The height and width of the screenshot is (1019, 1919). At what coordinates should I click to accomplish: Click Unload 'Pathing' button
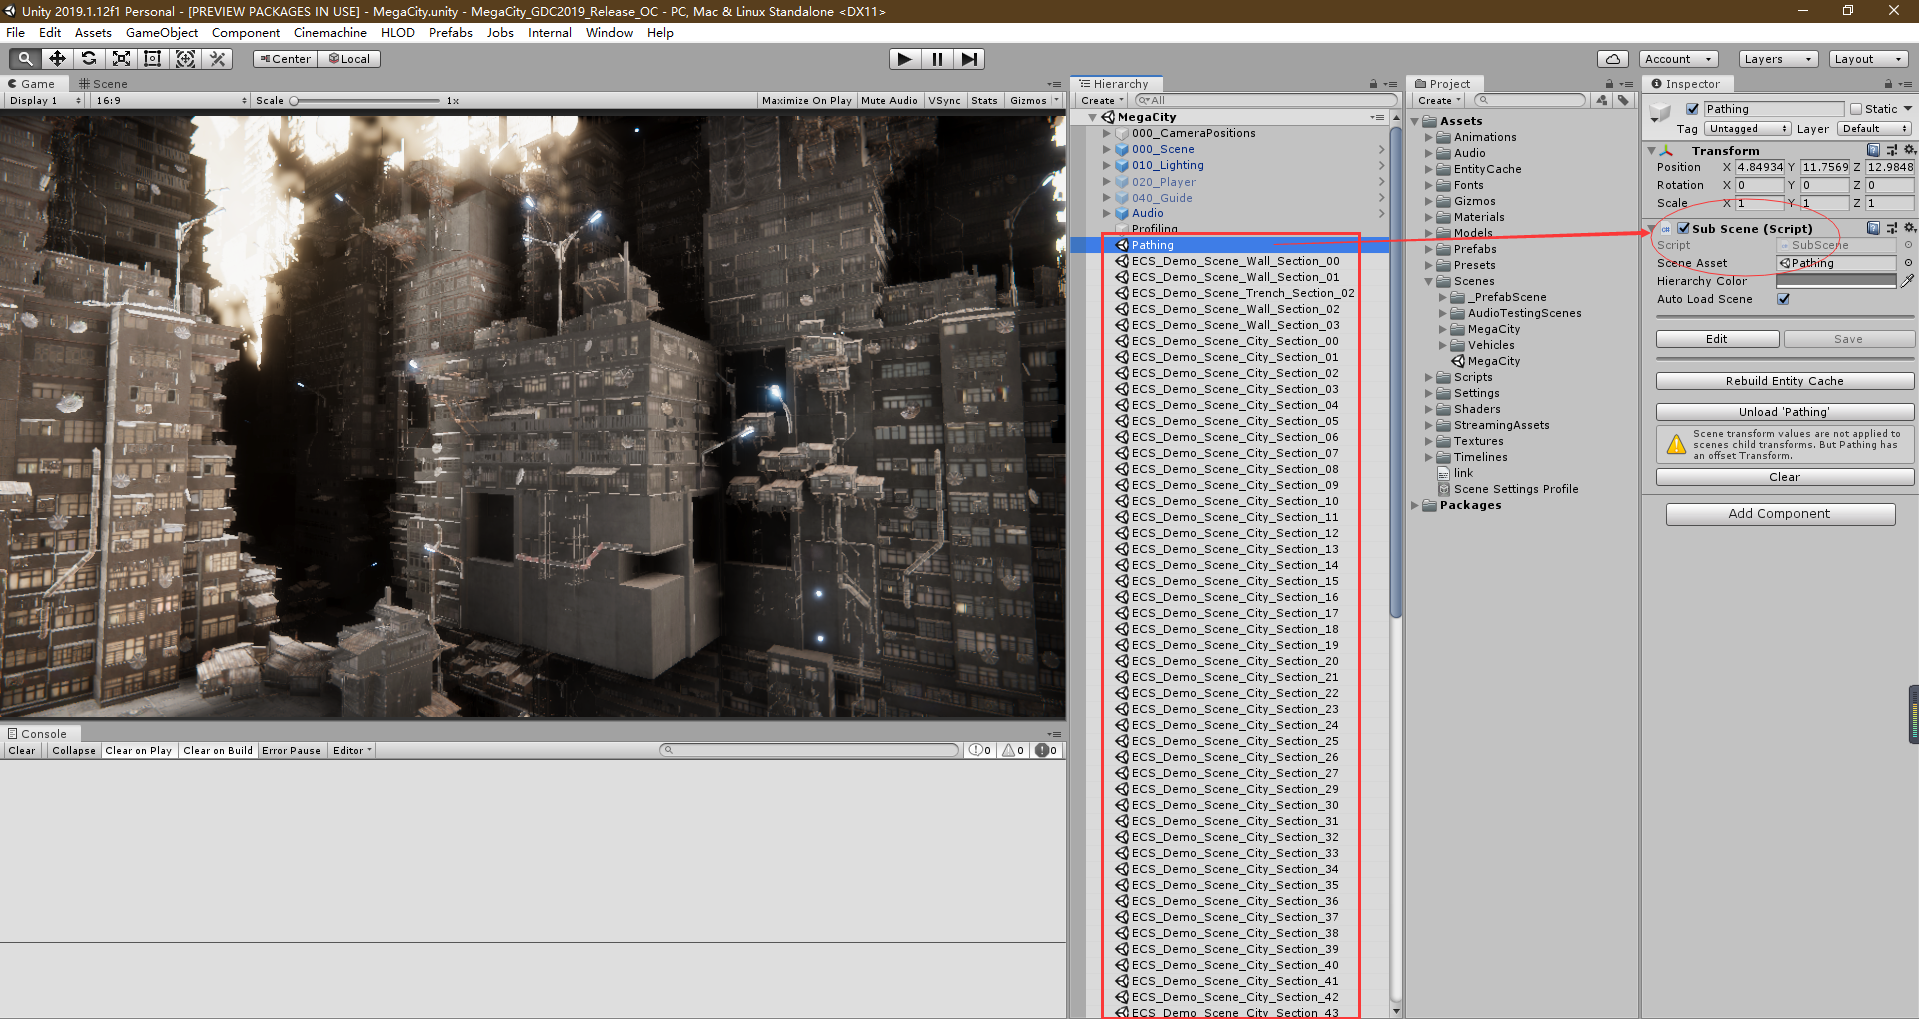pyautogui.click(x=1785, y=412)
